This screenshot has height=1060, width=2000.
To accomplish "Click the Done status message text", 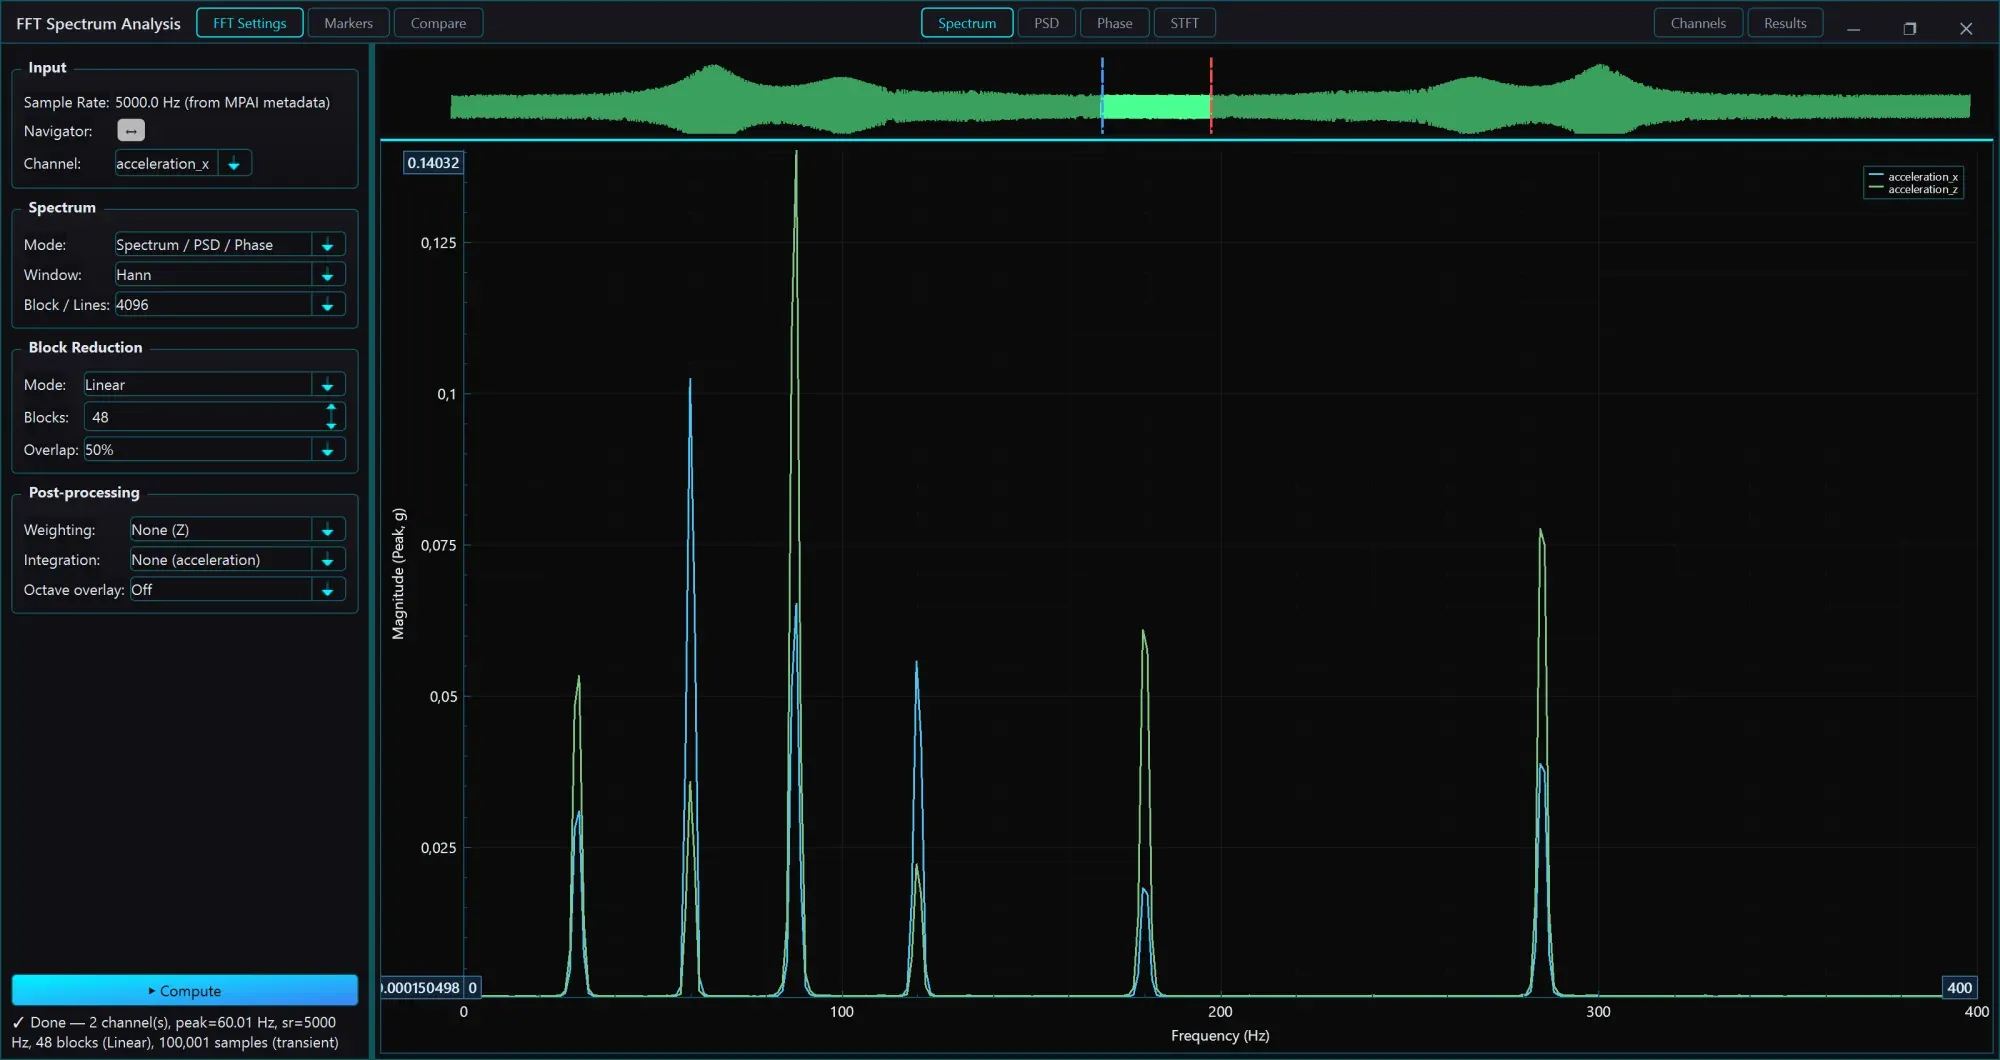I will 175,1032.
